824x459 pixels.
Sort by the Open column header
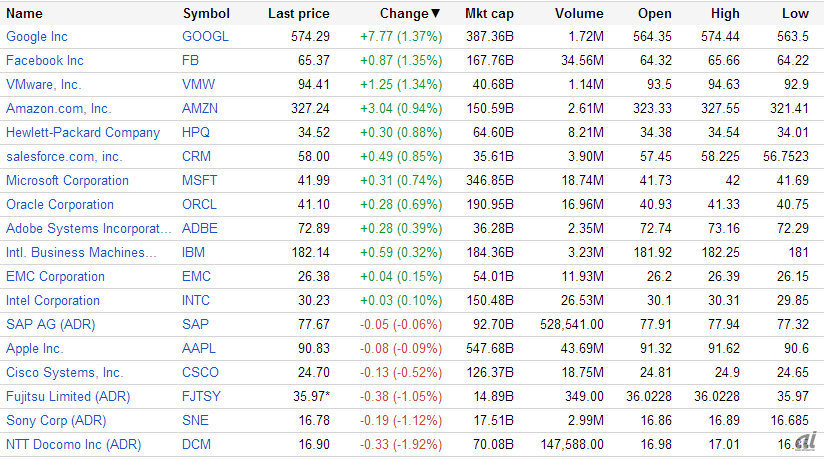pos(655,14)
